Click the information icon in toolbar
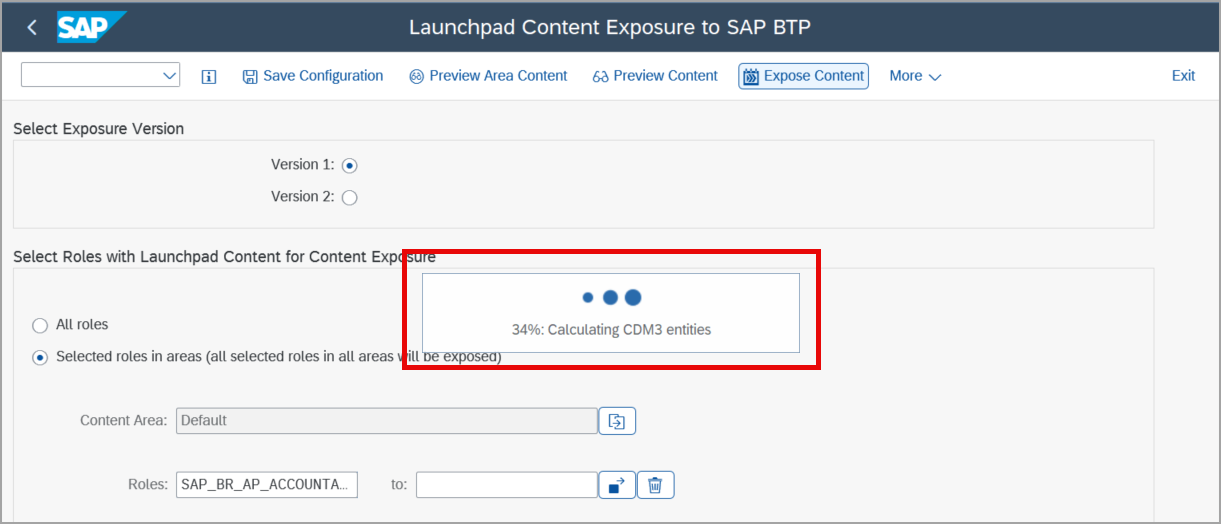 (209, 76)
